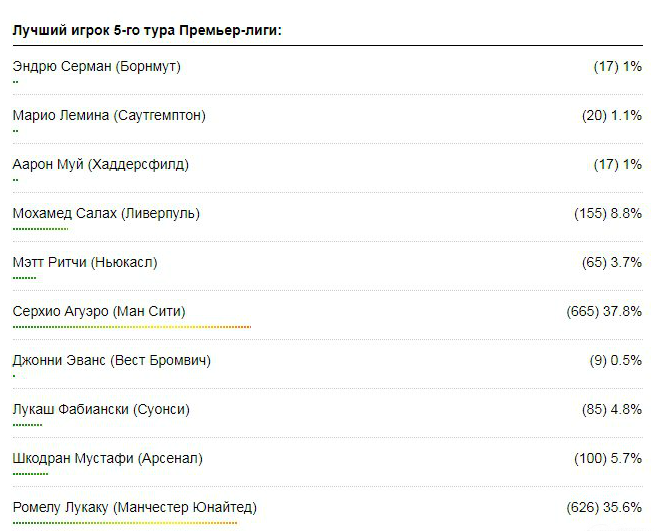
Task: Click Салах's green result bar
Action: click(x=40, y=228)
